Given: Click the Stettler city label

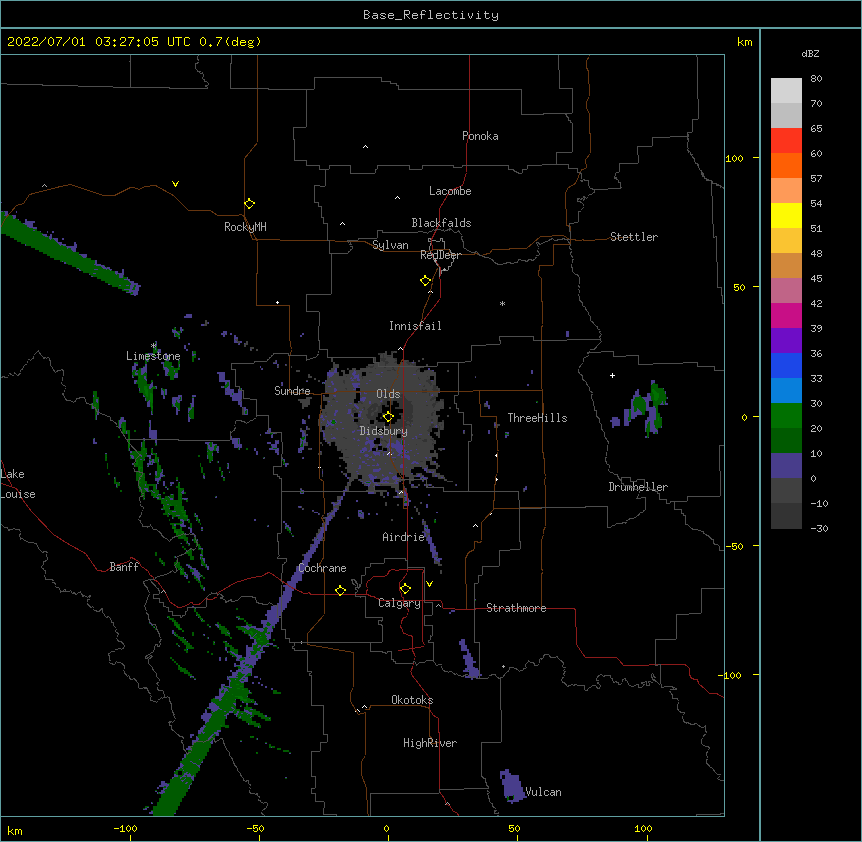Looking at the screenshot, I should [634, 237].
